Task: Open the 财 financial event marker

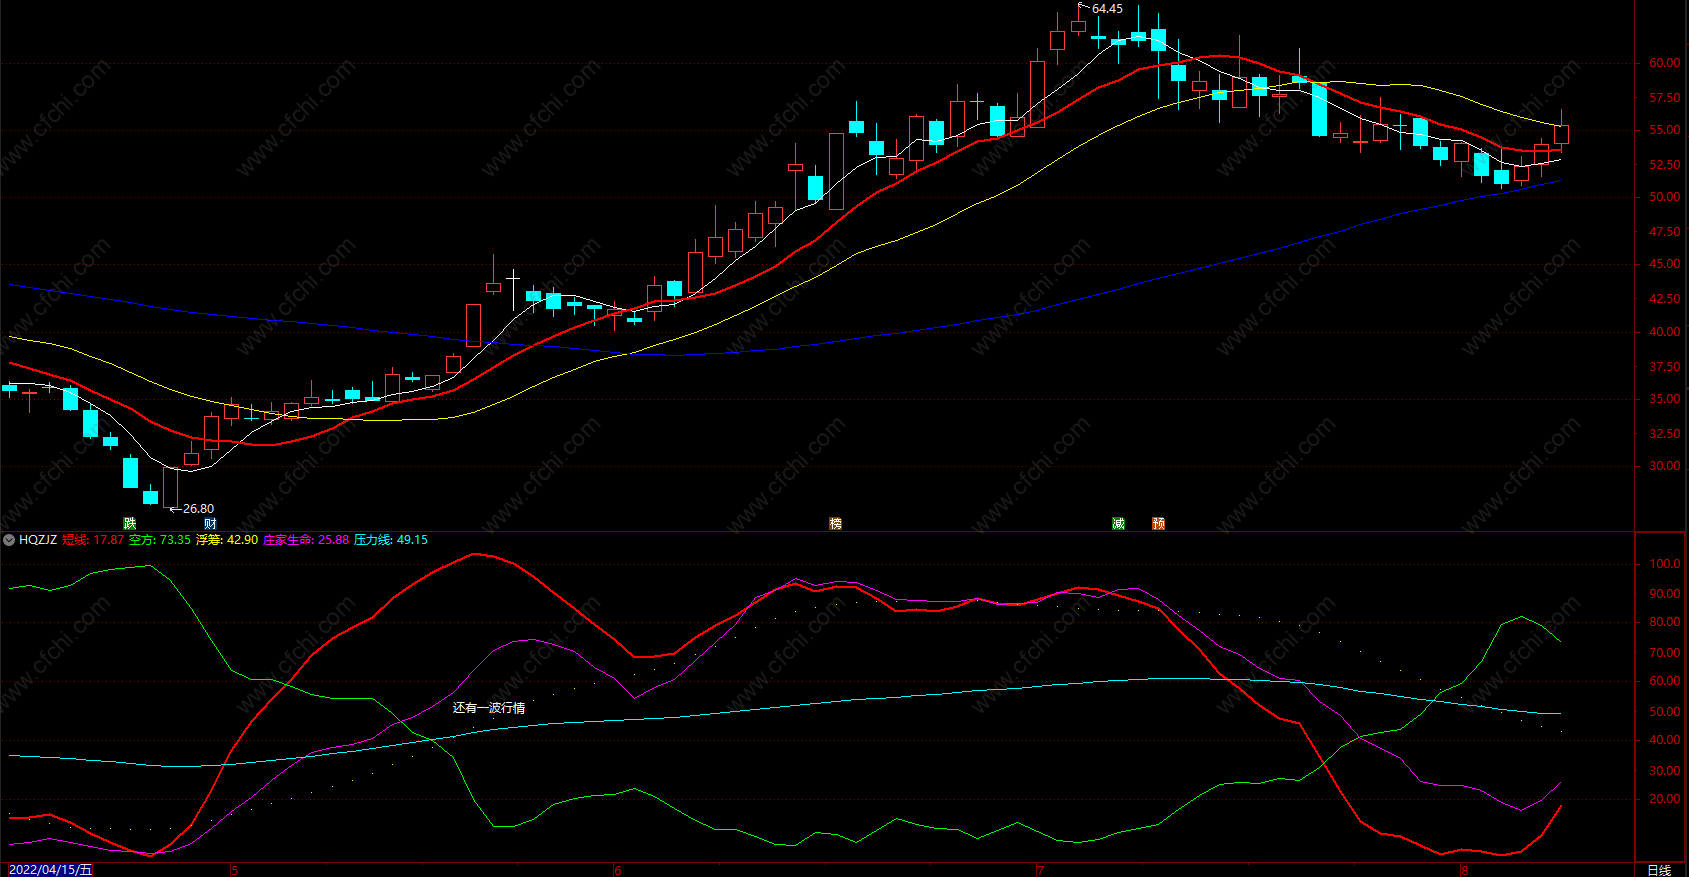Action: (211, 524)
